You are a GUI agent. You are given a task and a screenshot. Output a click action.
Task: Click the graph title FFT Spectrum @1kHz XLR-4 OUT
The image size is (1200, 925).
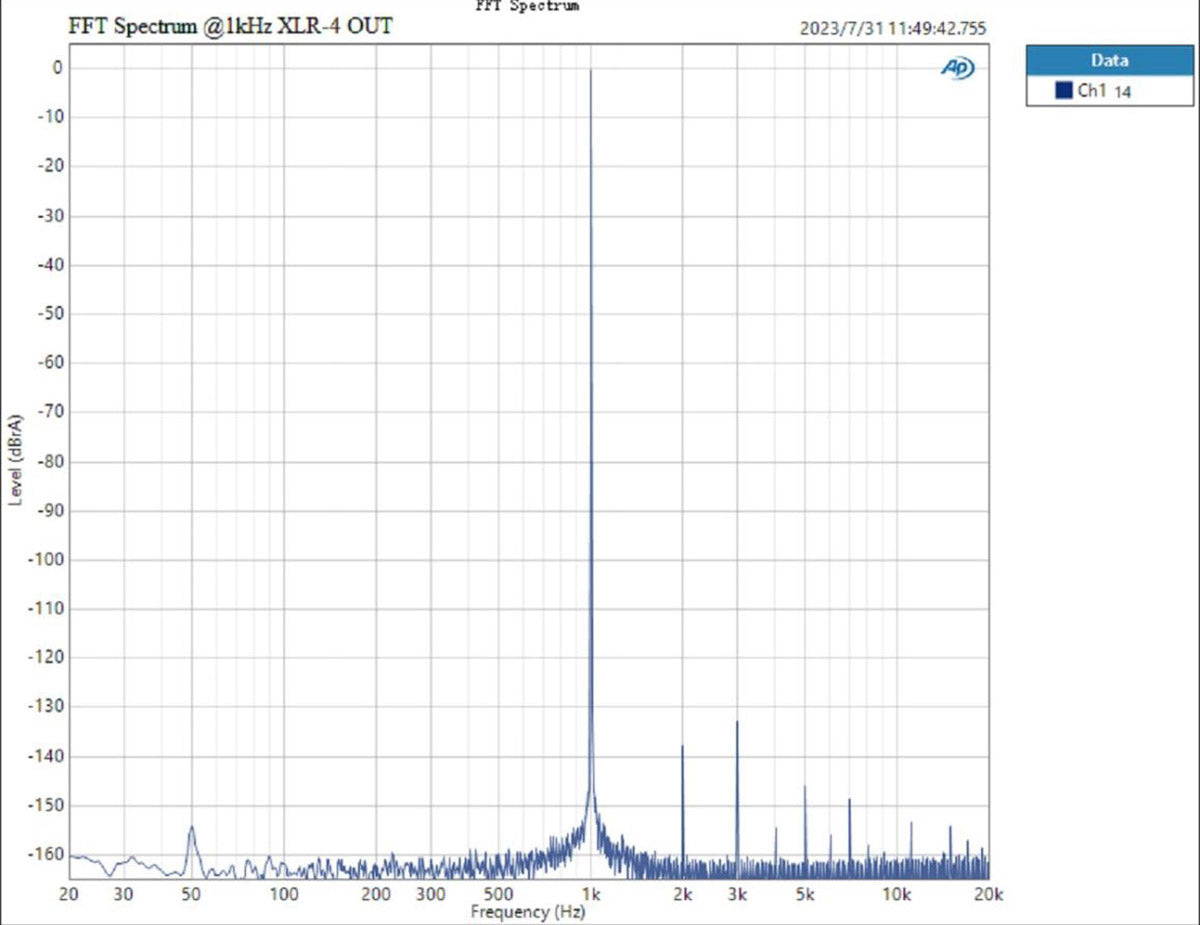(230, 27)
